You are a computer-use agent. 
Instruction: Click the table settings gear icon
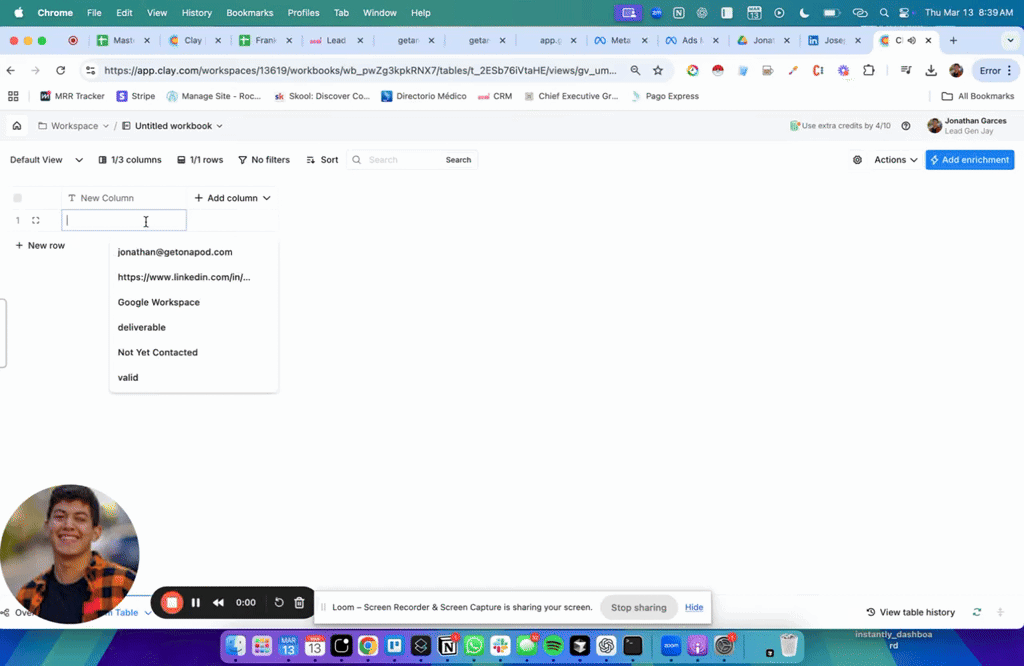pos(857,159)
